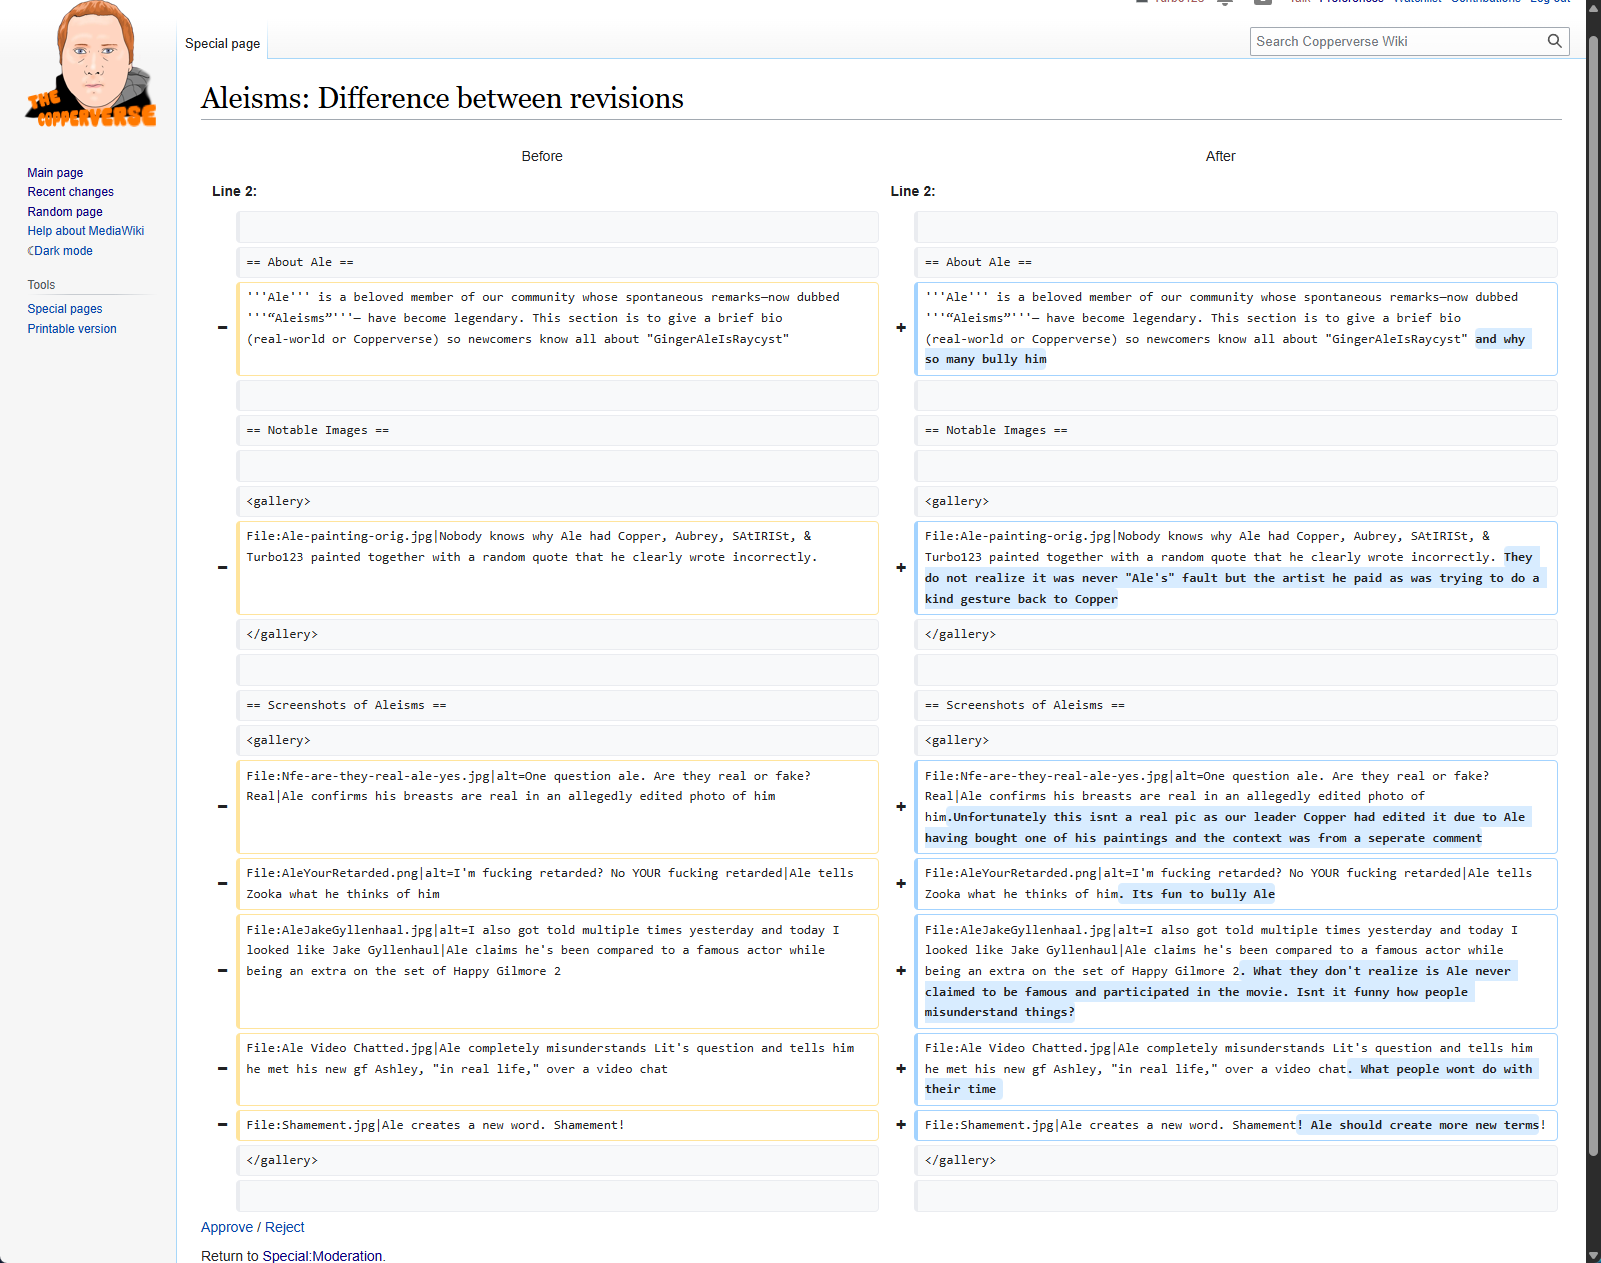The height and width of the screenshot is (1263, 1601).
Task: Click the 'Tools' sidebar heading
Action: tap(41, 285)
